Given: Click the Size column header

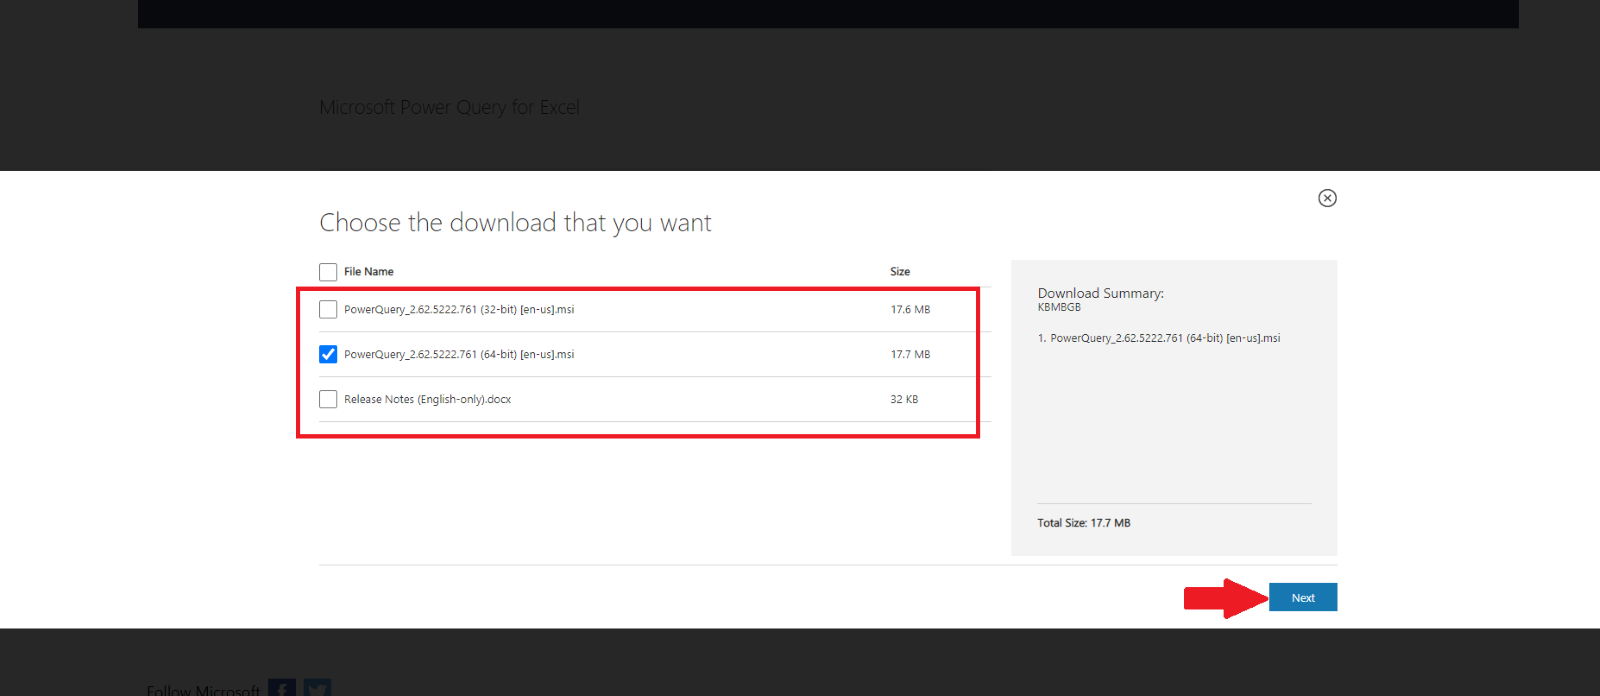Looking at the screenshot, I should coord(900,272).
